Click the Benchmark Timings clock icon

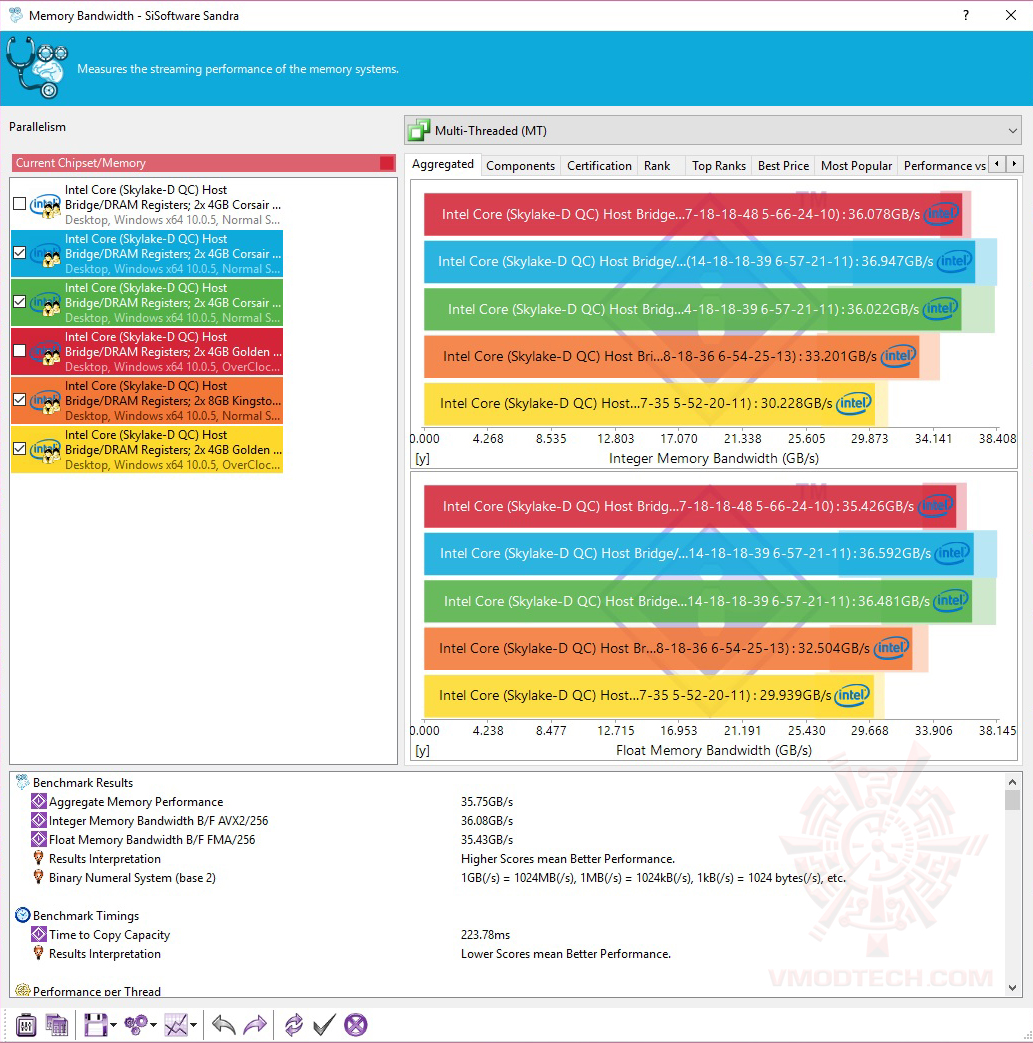click(23, 915)
